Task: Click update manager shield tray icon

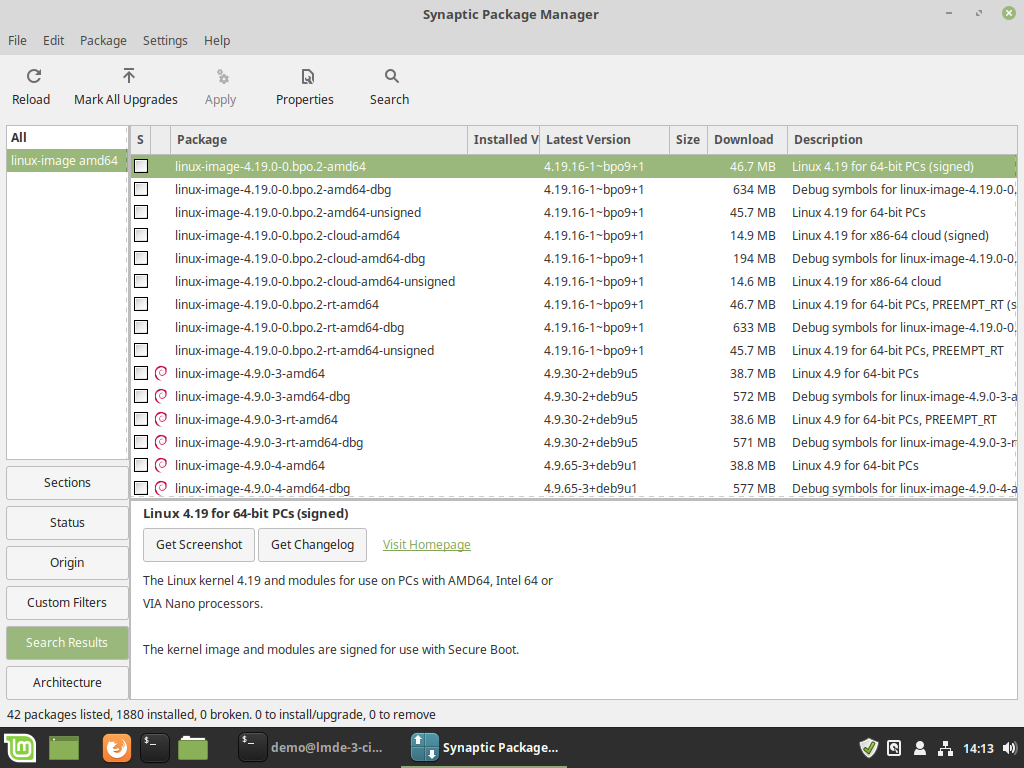Action: 869,748
